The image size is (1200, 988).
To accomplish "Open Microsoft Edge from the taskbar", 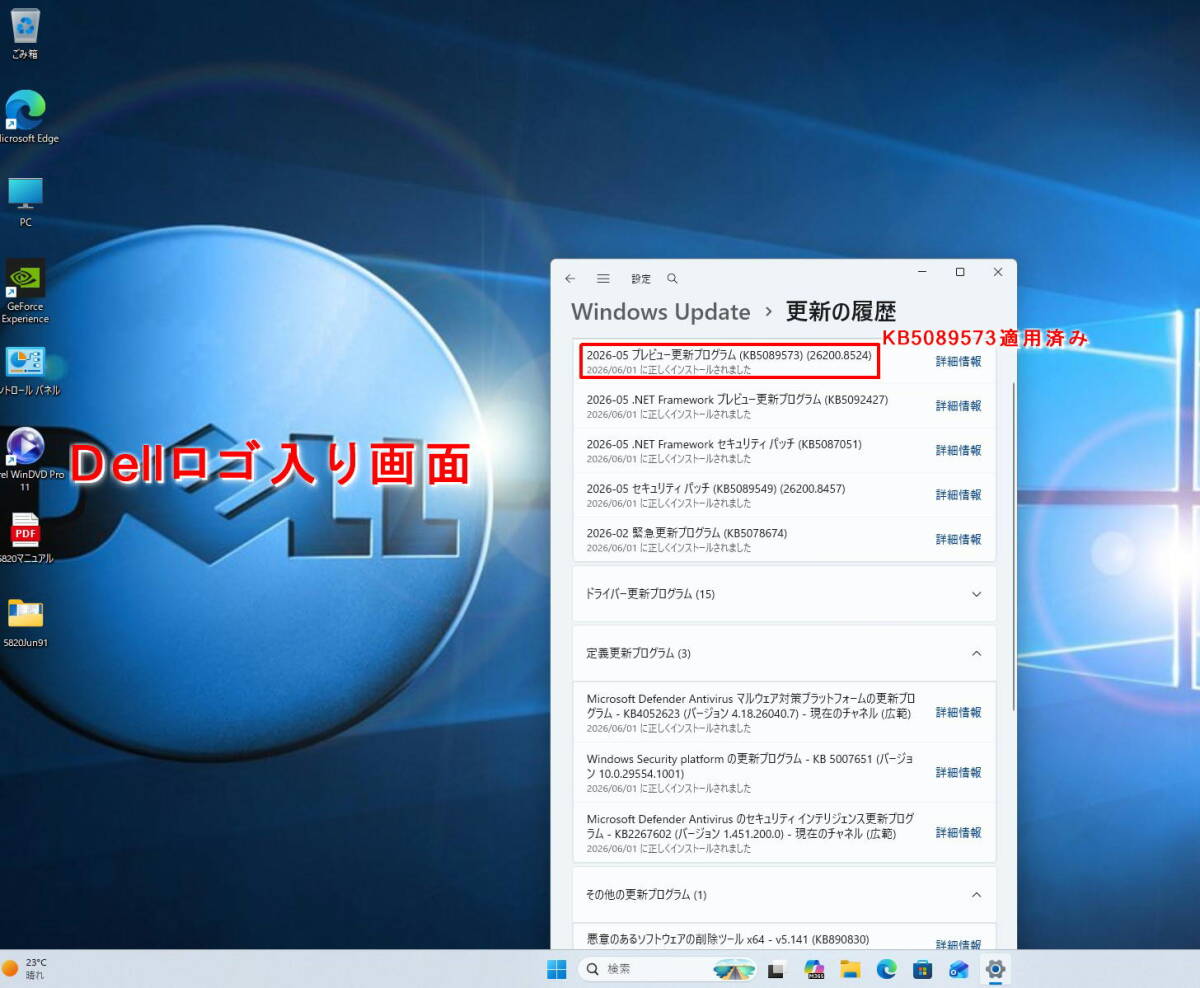I will pos(887,969).
